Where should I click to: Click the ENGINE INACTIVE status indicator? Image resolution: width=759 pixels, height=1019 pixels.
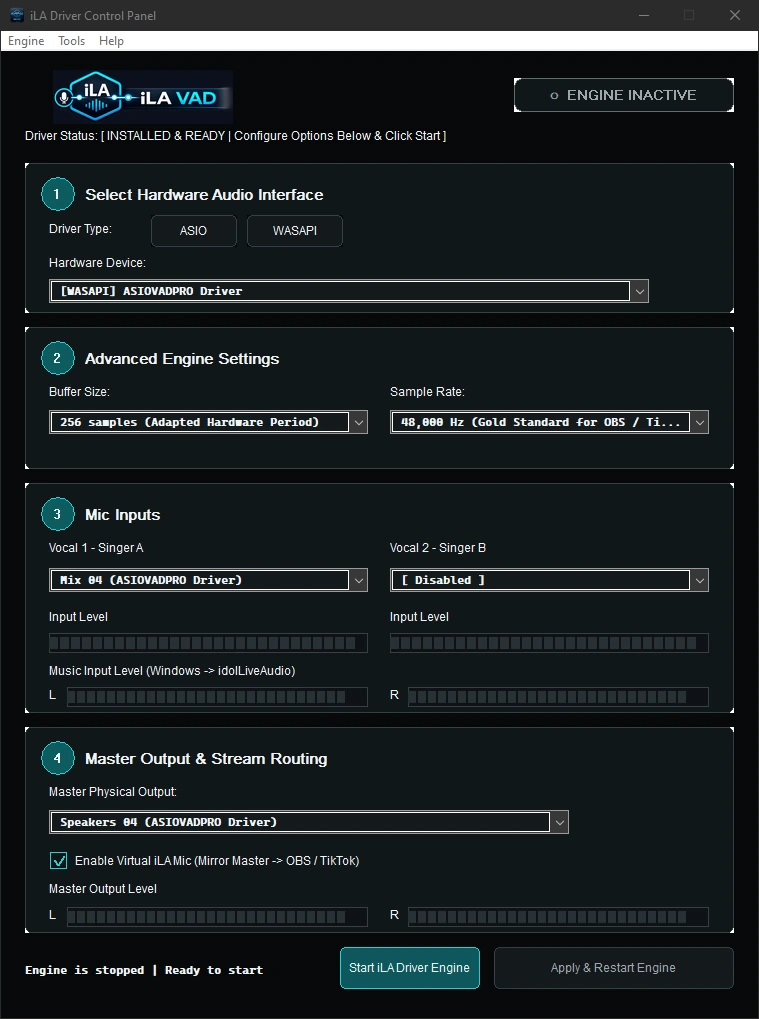[x=624, y=95]
